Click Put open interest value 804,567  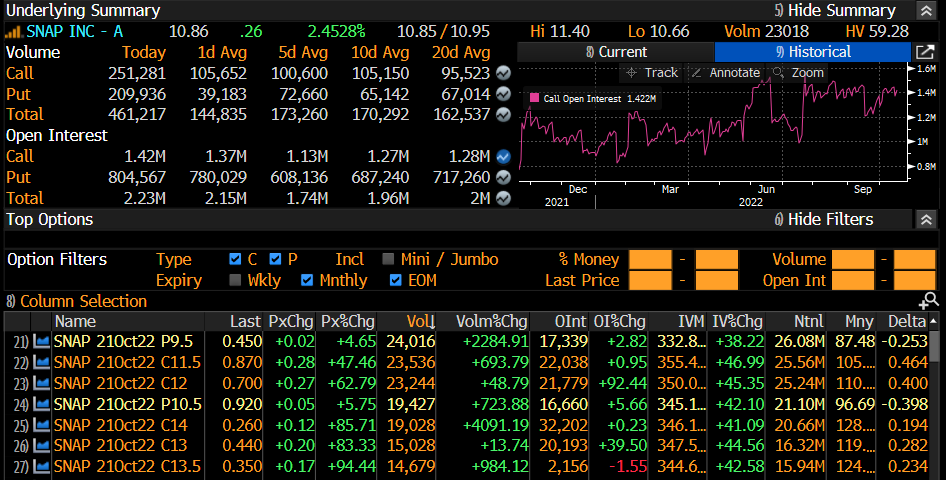(137, 178)
